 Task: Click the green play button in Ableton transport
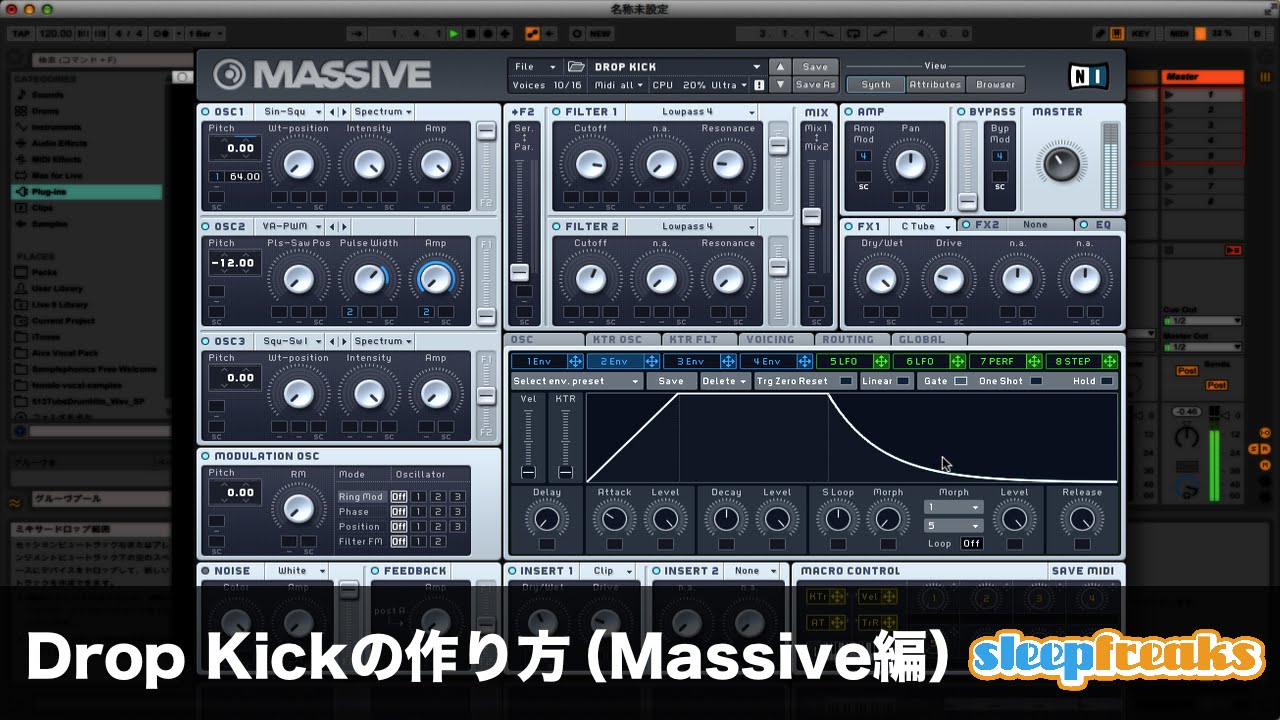point(454,34)
